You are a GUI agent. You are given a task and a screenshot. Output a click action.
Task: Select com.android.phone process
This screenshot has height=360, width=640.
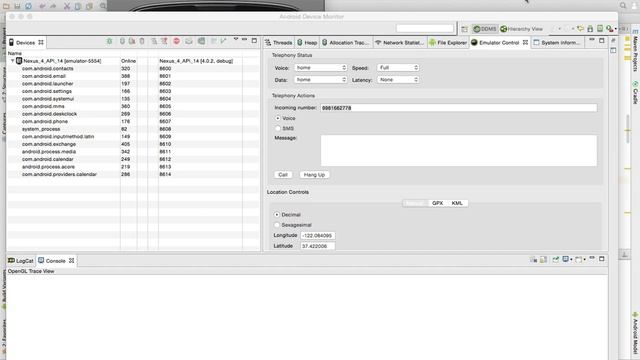click(133, 121)
